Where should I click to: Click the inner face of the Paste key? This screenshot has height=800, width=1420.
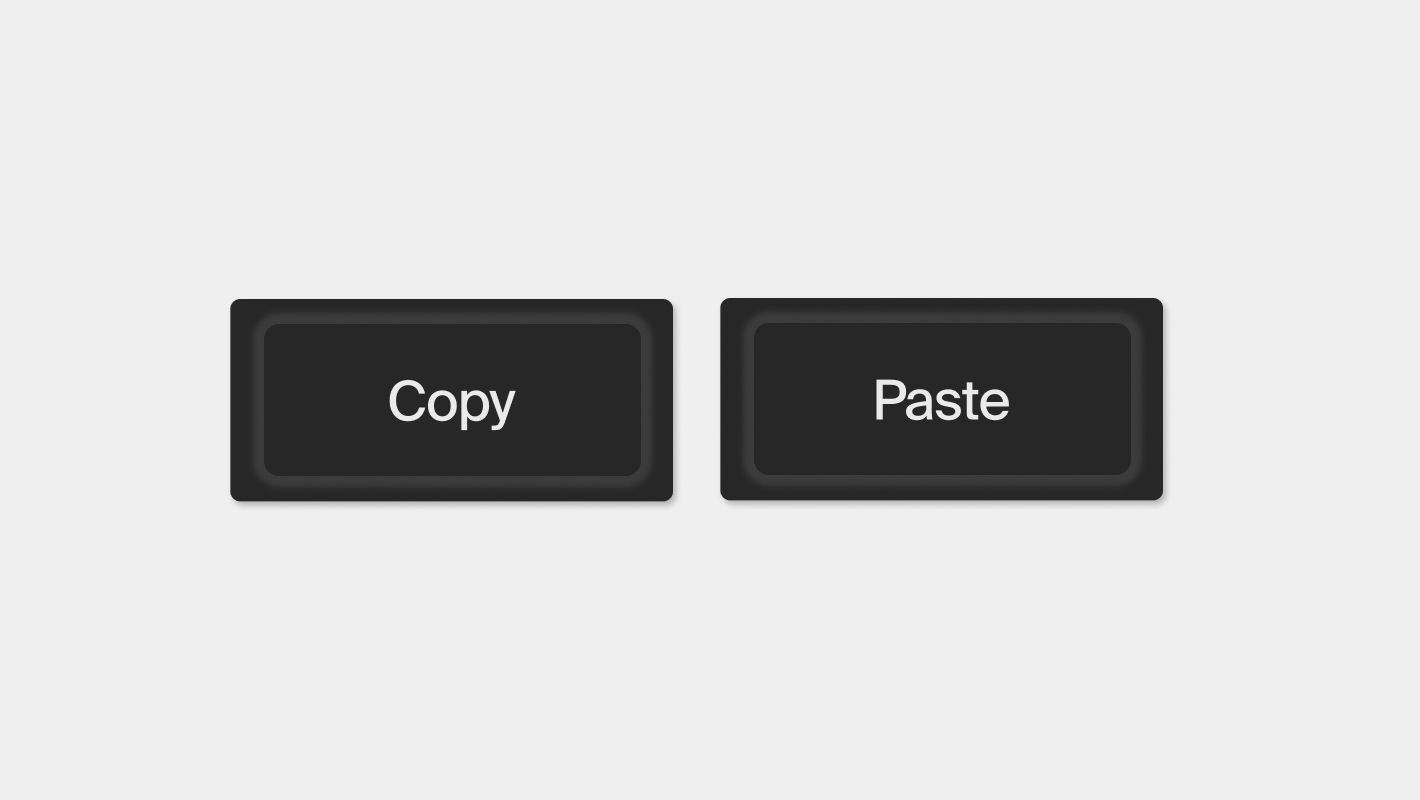click(942, 399)
